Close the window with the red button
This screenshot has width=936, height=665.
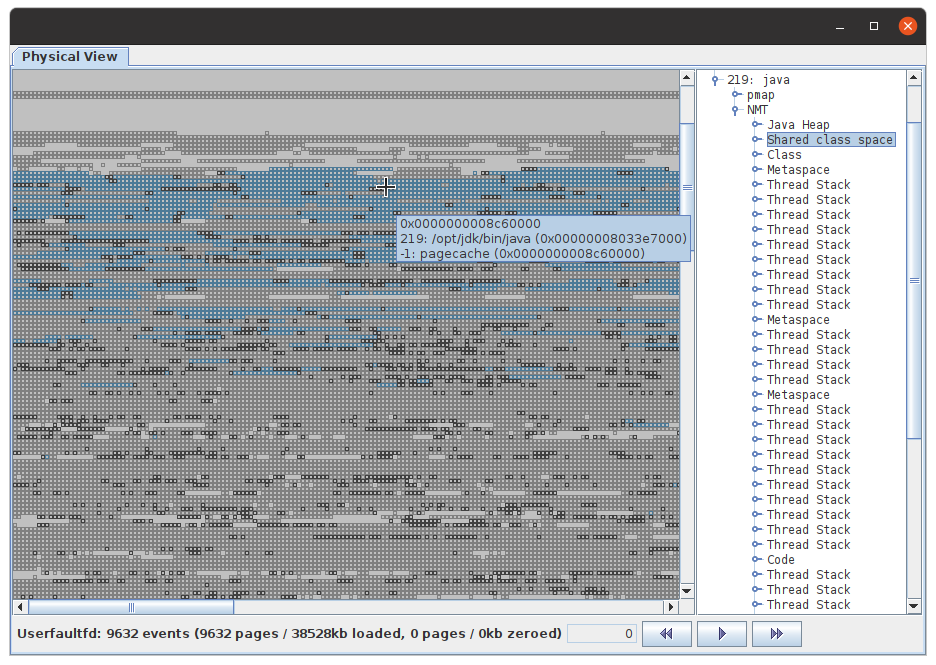pos(908,26)
